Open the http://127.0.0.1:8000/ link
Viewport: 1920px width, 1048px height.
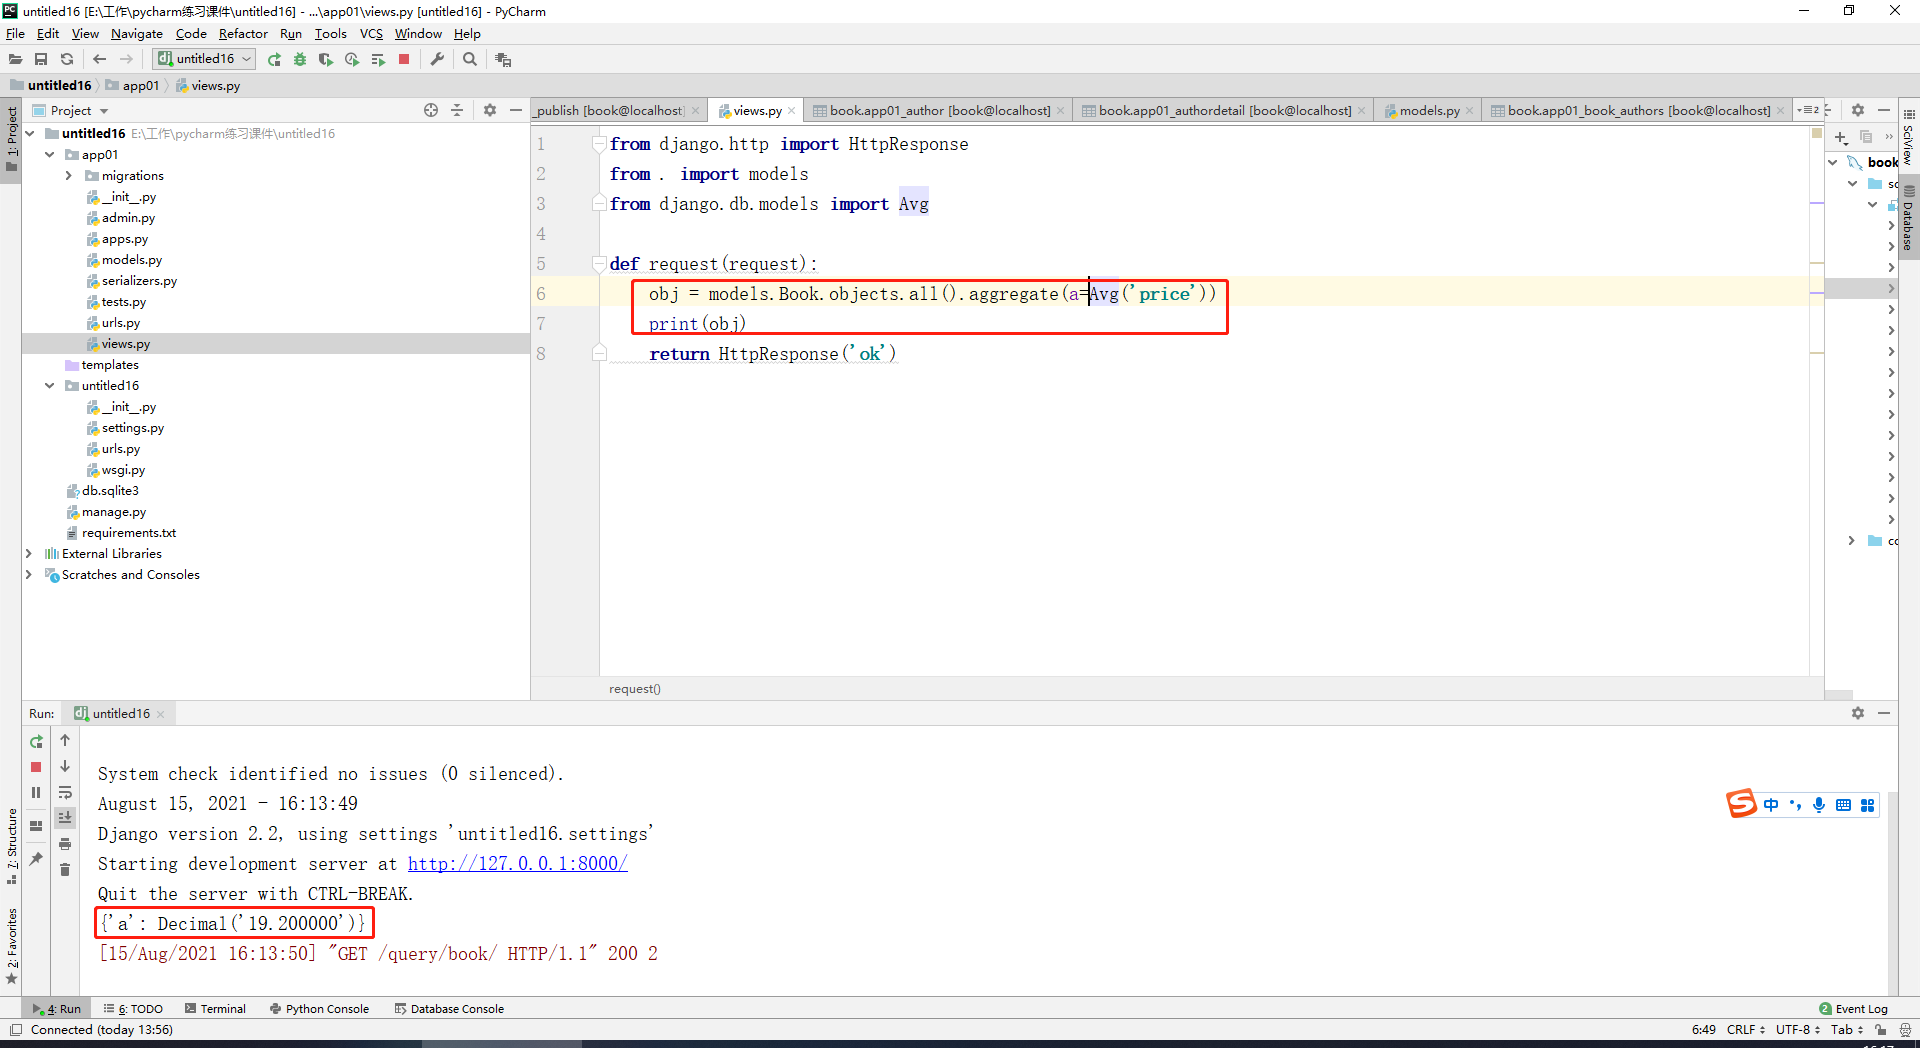(518, 864)
